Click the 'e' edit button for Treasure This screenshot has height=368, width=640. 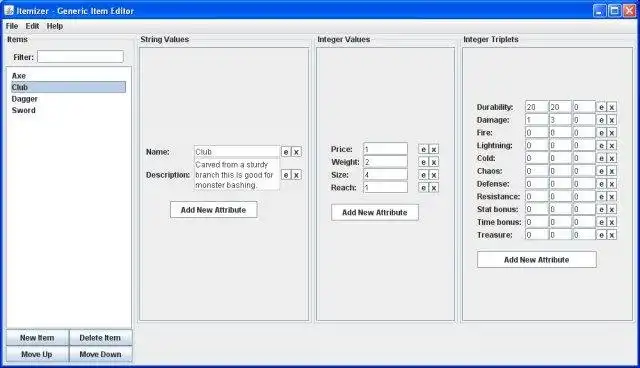[601, 235]
